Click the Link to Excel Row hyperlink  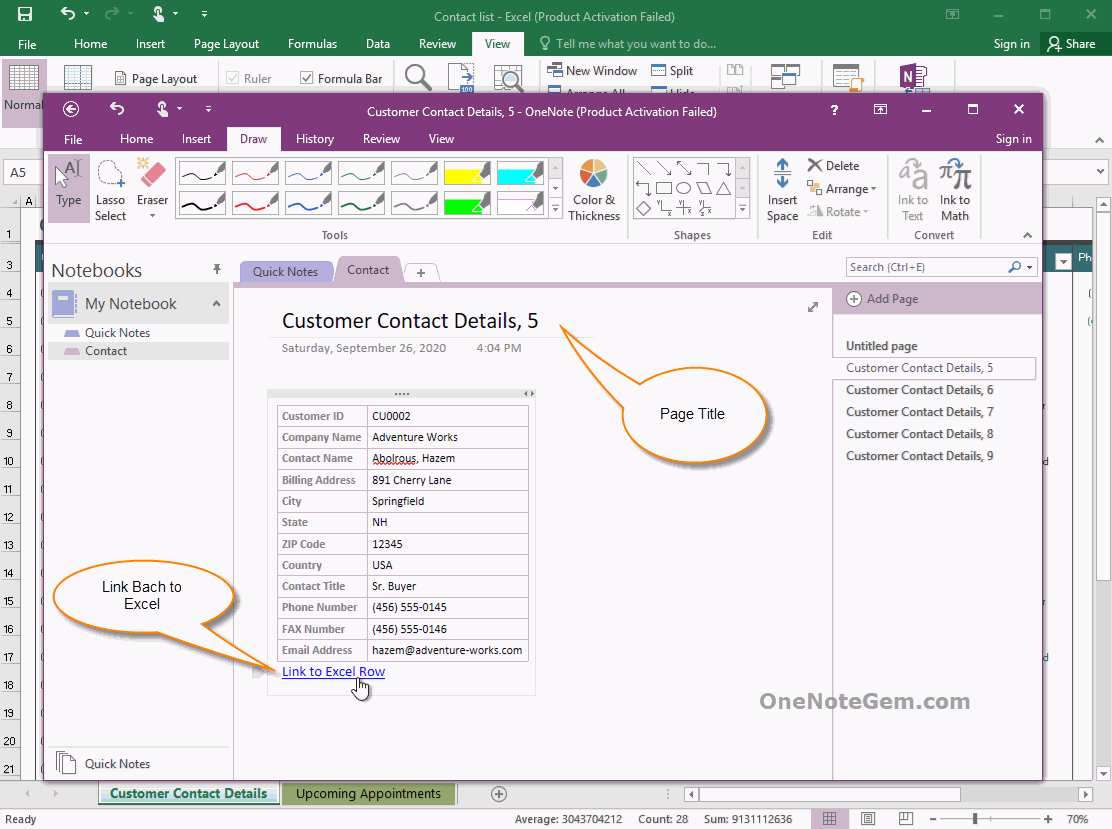pos(332,671)
